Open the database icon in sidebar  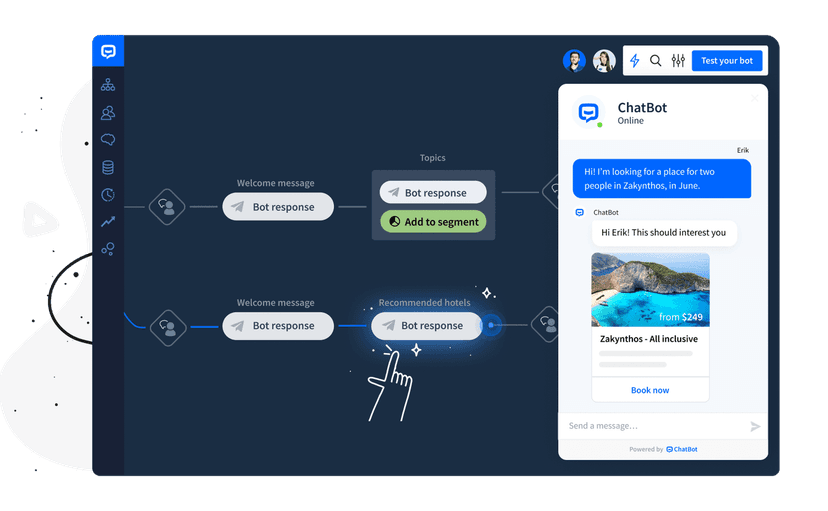click(x=108, y=168)
